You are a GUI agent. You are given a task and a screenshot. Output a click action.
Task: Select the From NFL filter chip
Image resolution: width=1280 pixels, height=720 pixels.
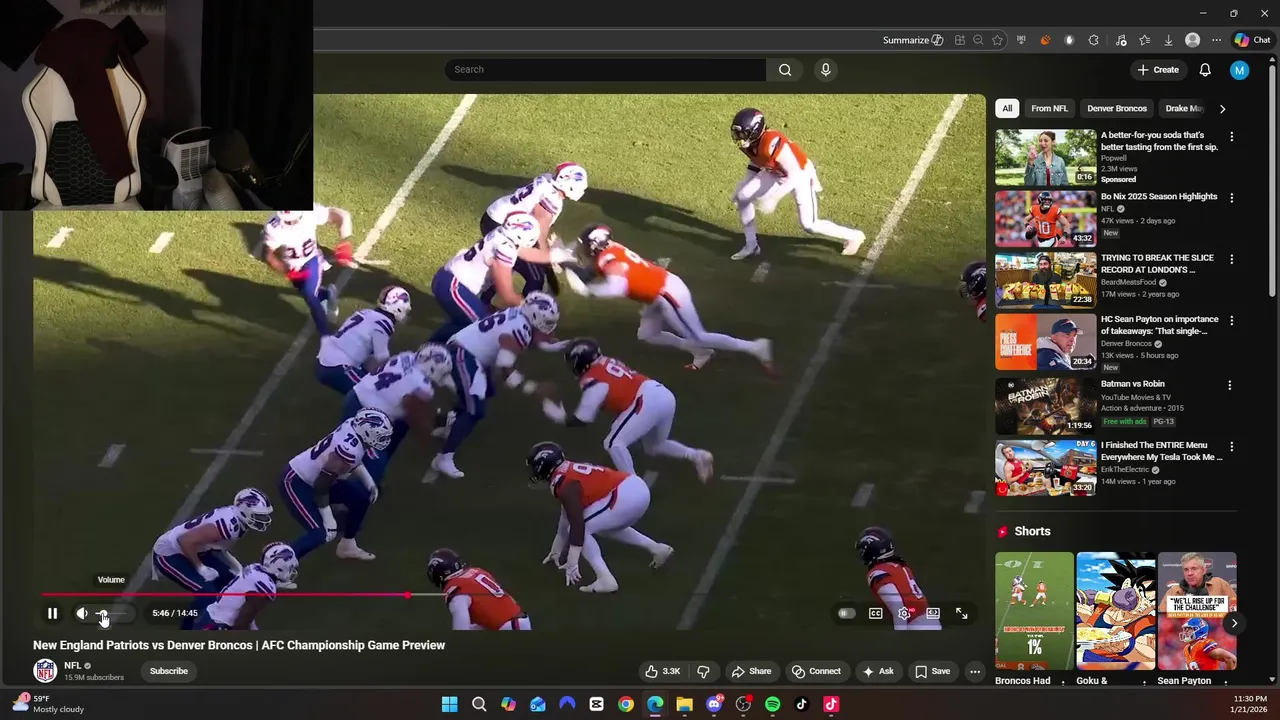pos(1049,108)
